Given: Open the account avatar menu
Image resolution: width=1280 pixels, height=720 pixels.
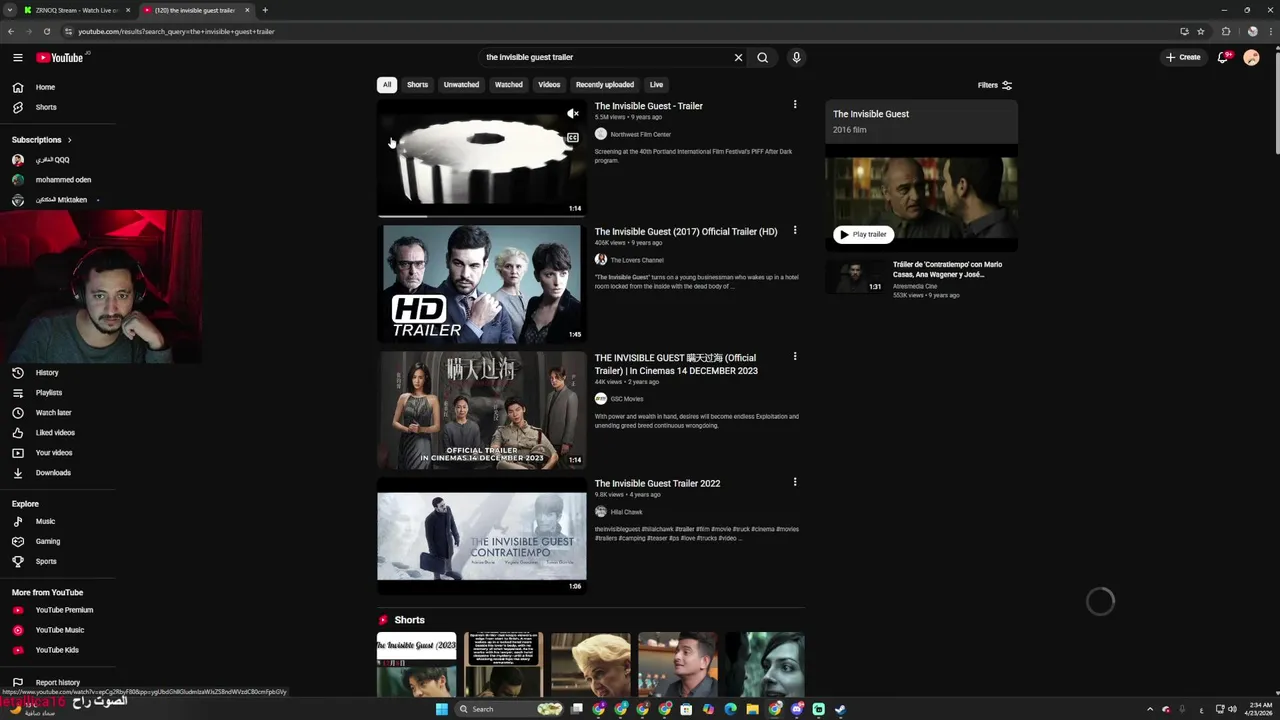Looking at the screenshot, I should 1251,58.
